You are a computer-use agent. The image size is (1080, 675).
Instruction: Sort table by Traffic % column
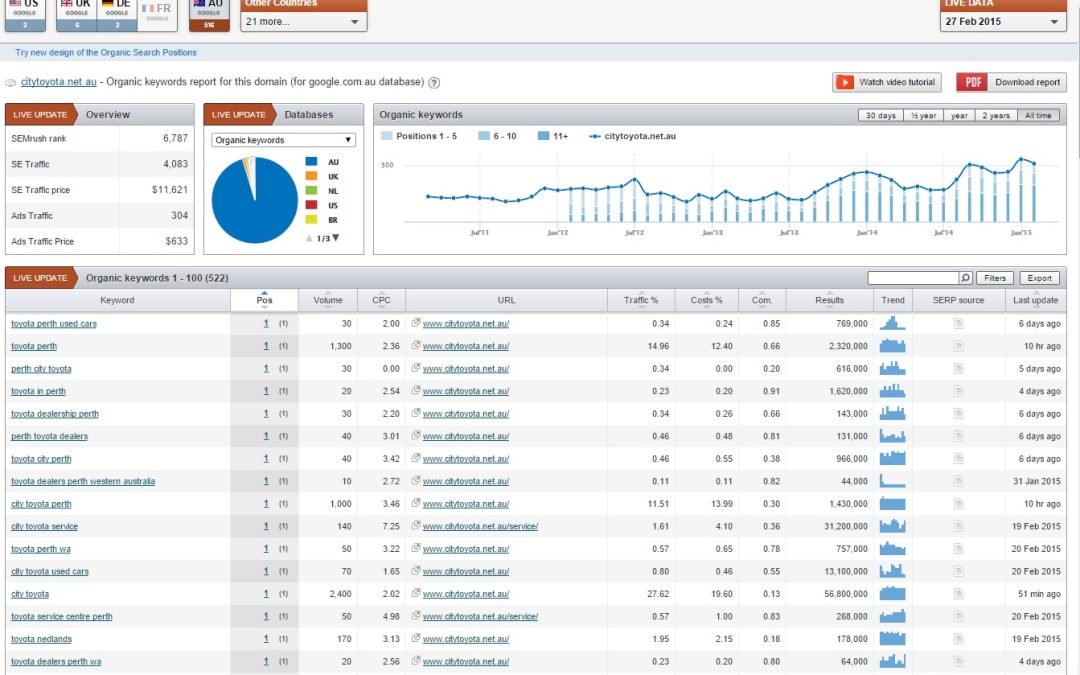(x=641, y=300)
